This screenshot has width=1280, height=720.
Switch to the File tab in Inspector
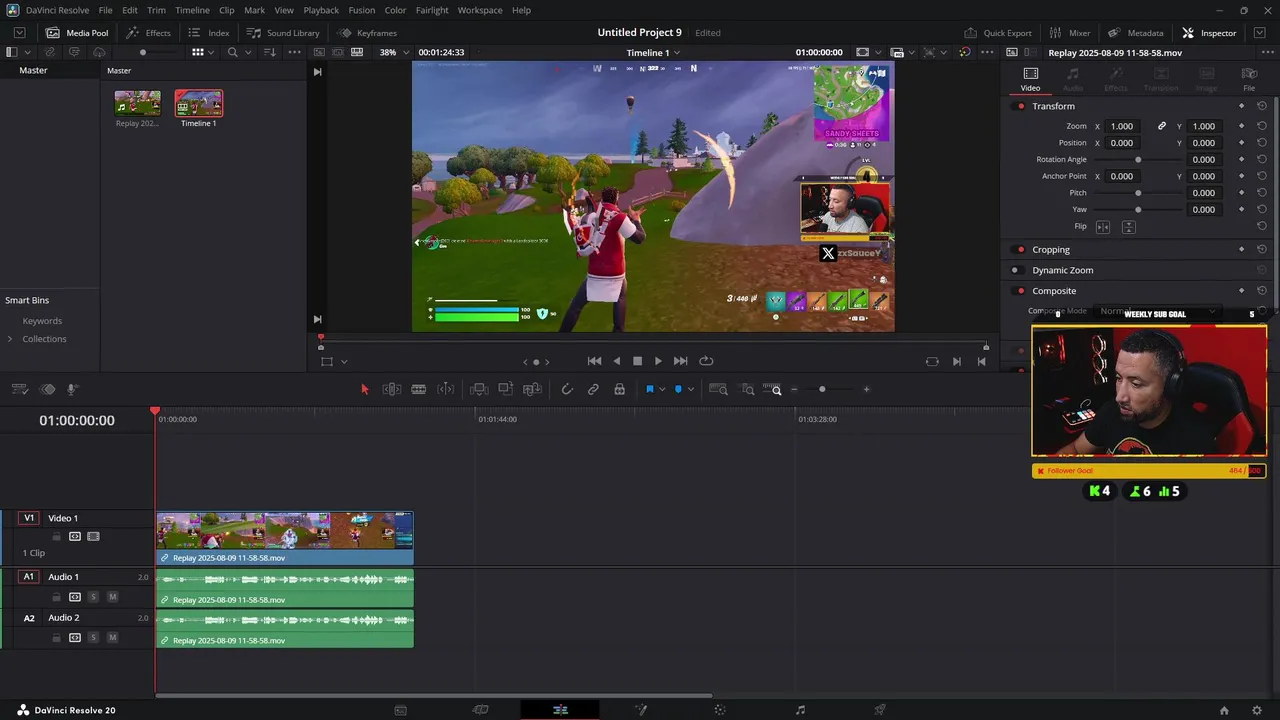[1249, 79]
